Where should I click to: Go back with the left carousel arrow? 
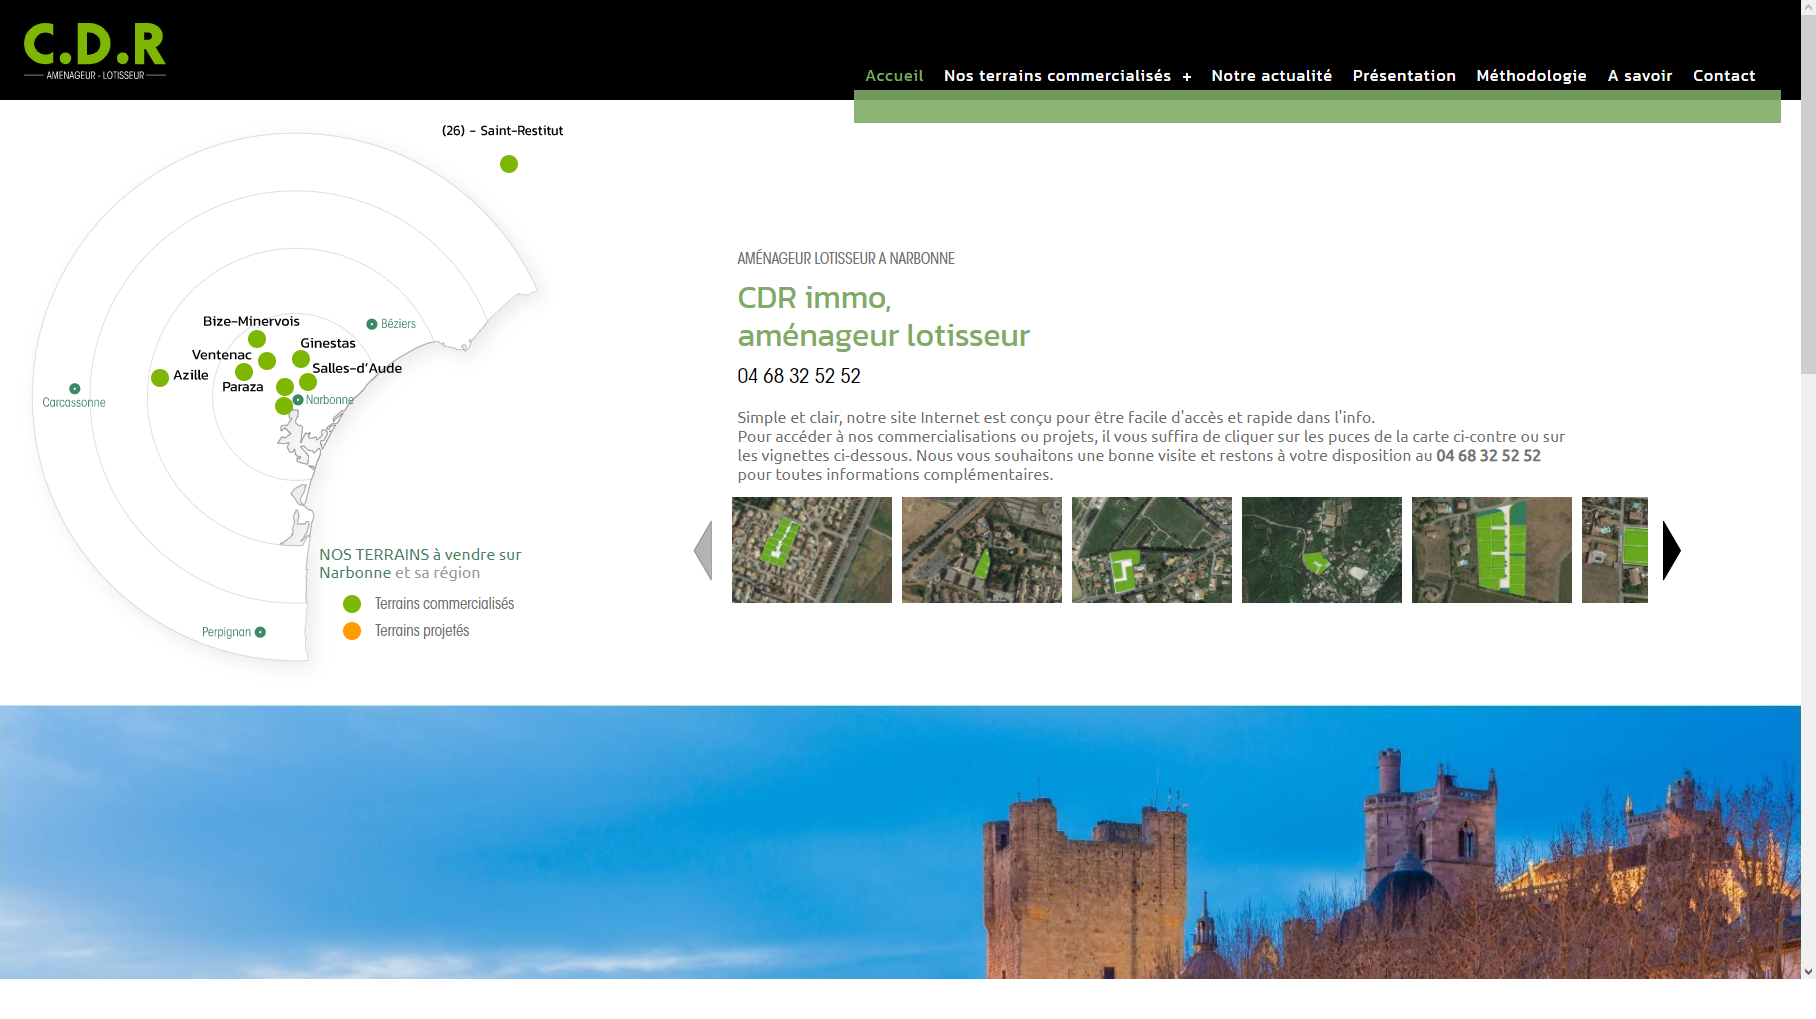703,549
